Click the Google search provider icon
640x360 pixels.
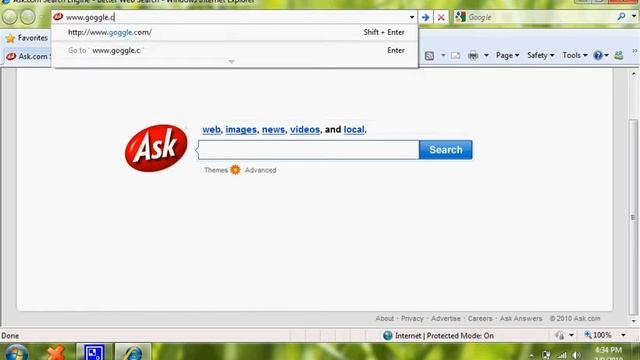click(460, 17)
